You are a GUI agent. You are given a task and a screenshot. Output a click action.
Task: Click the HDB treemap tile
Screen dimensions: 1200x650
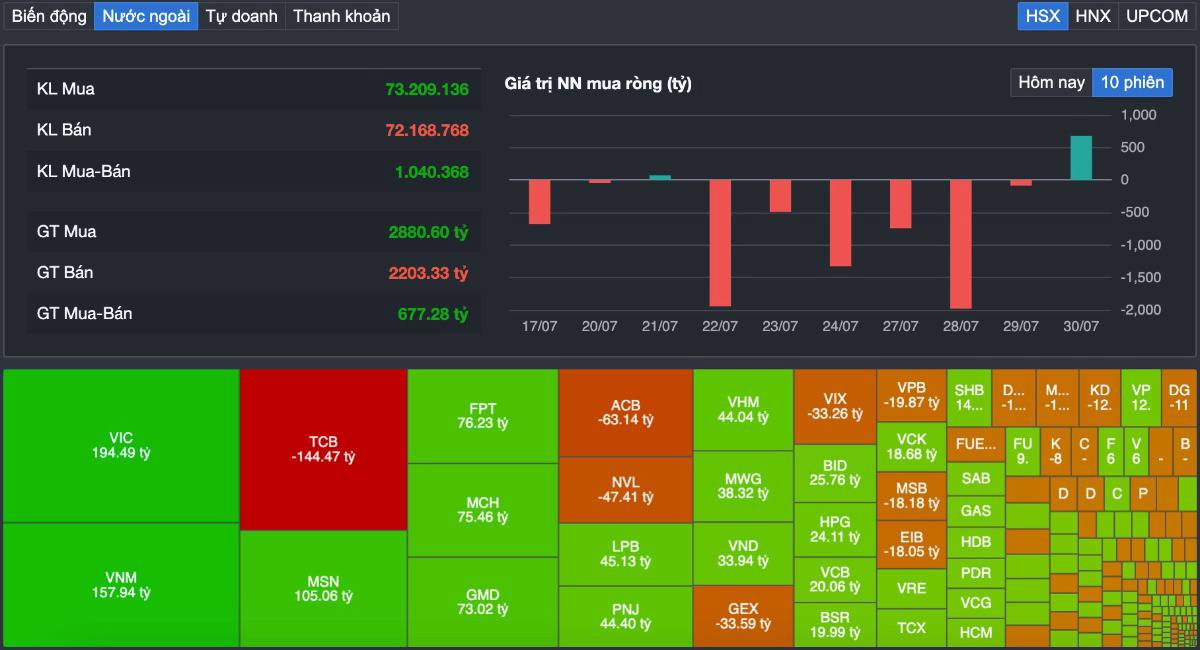coord(976,542)
